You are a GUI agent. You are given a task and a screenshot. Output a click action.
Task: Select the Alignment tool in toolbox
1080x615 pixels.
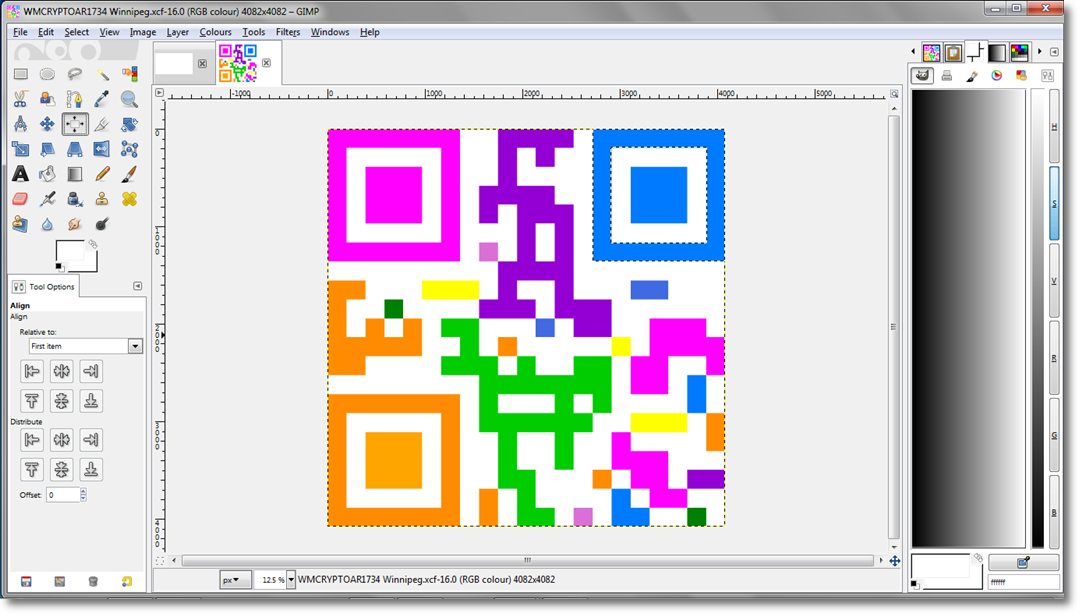[x=74, y=124]
